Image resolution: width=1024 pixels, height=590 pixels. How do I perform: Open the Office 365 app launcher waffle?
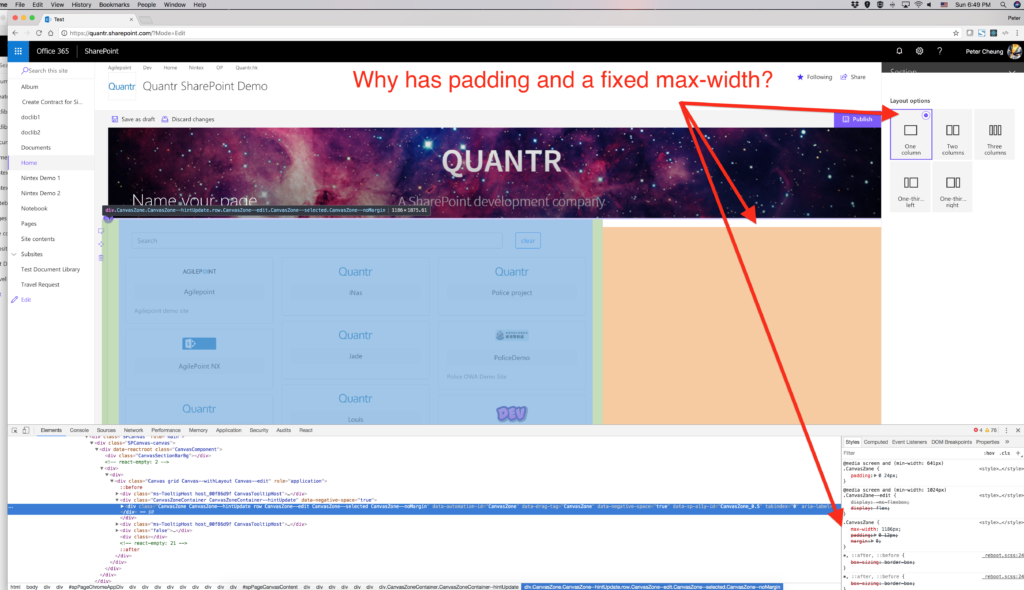[18, 51]
